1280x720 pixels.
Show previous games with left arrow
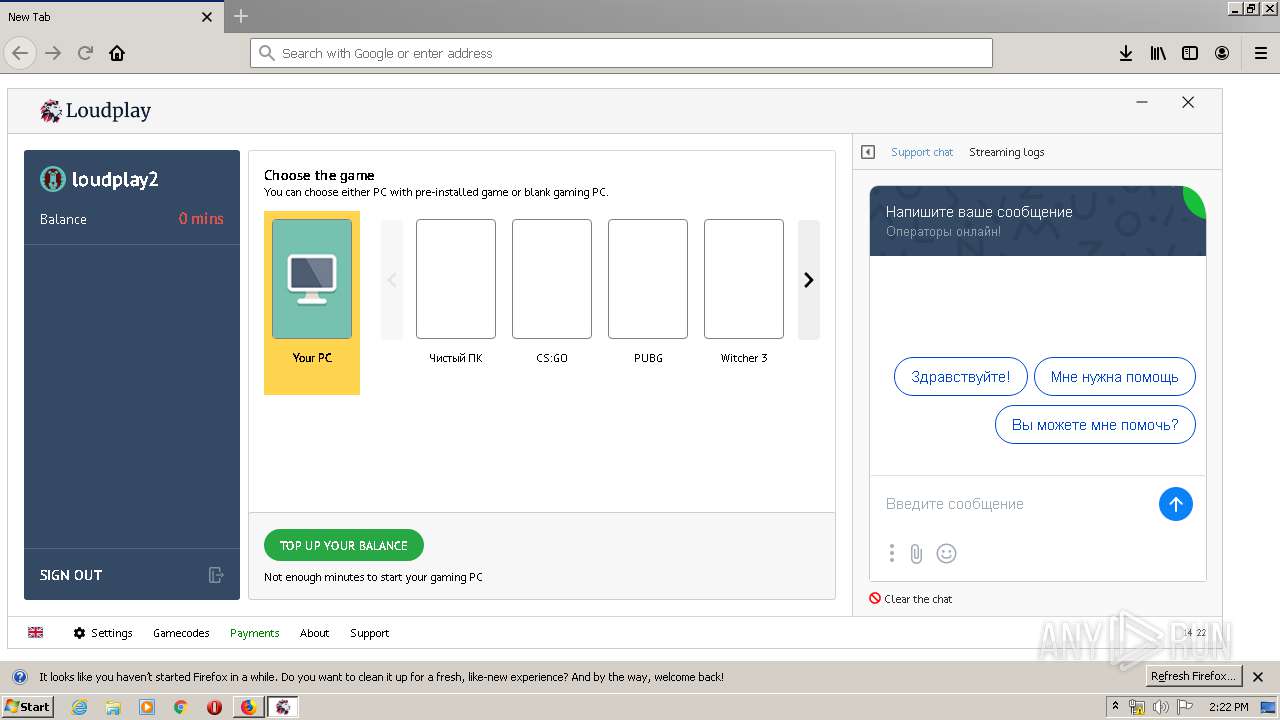click(x=392, y=280)
